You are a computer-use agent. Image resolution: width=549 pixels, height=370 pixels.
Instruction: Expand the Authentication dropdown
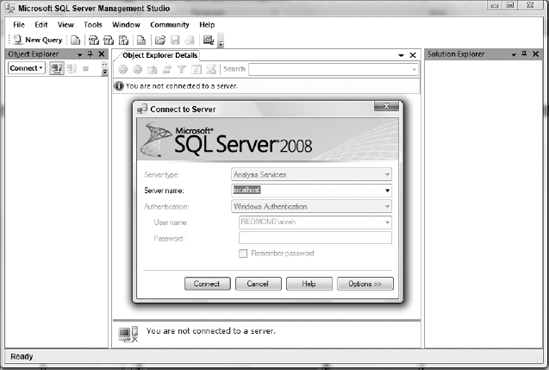pyautogui.click(x=387, y=207)
